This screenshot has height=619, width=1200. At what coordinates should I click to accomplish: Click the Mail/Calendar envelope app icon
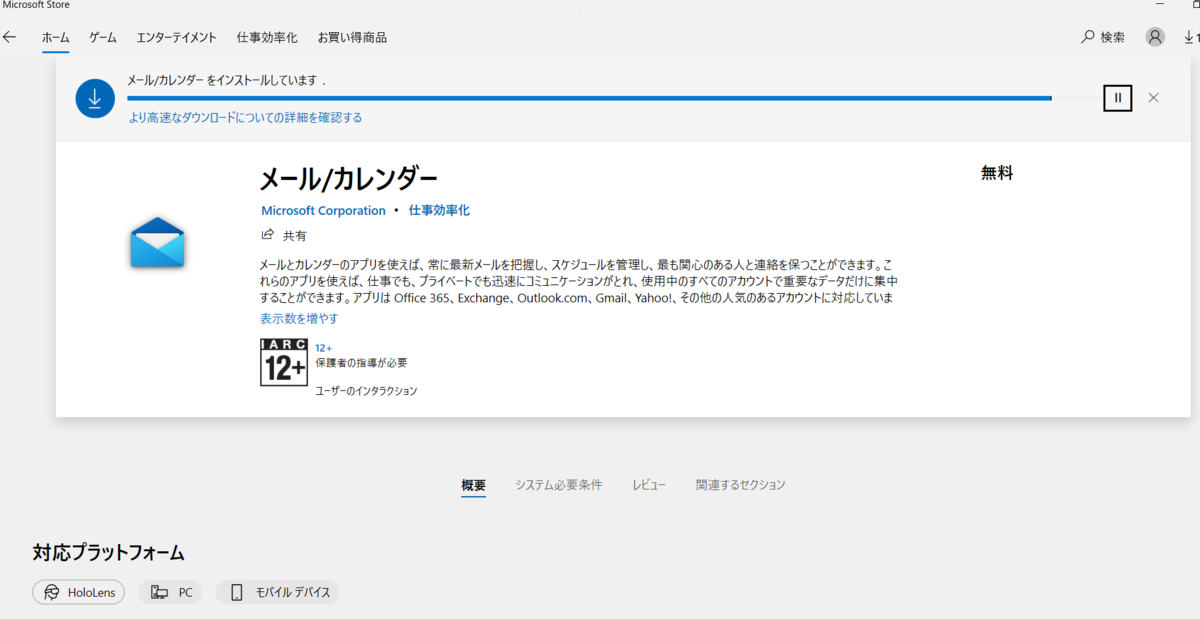point(157,242)
